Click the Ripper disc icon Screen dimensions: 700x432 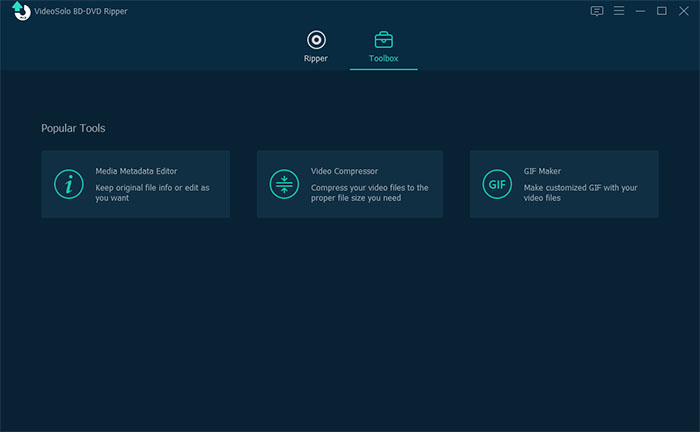[x=316, y=40]
